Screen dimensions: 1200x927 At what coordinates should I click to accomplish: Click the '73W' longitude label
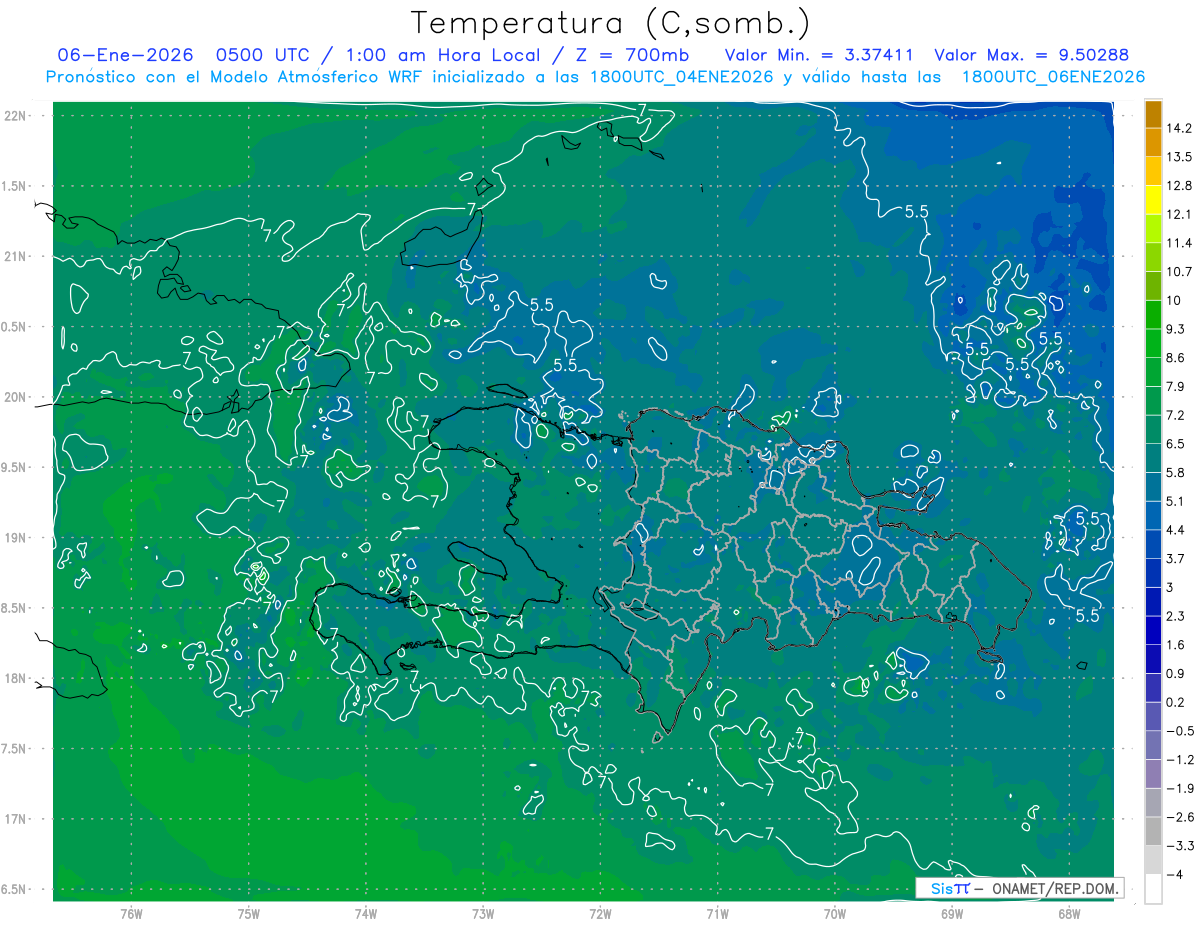(483, 914)
